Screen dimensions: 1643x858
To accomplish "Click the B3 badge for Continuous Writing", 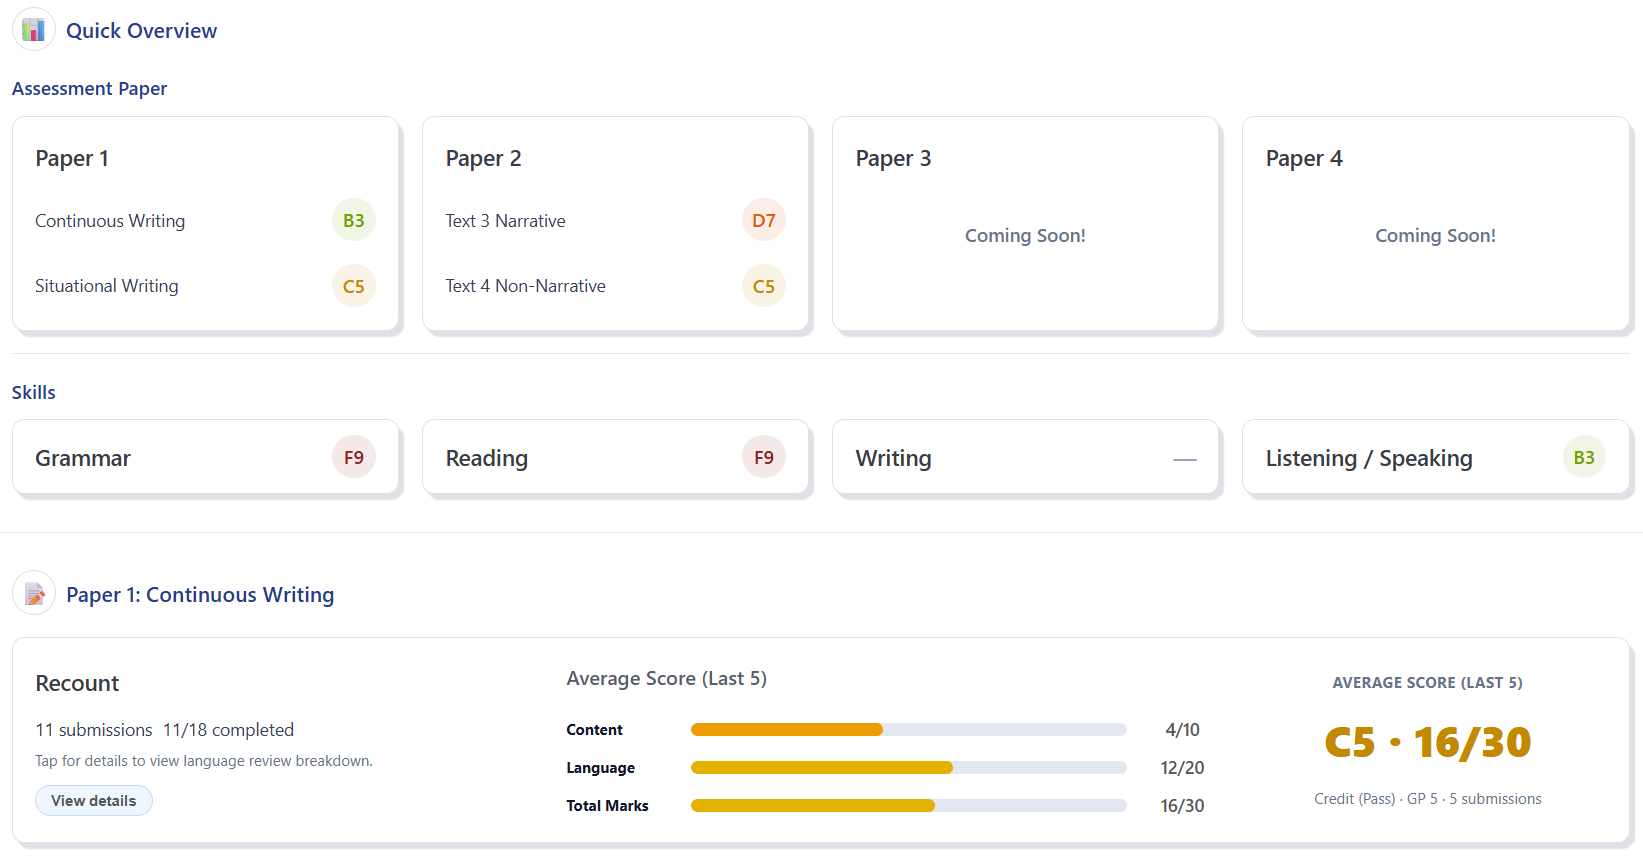I will coord(354,220).
